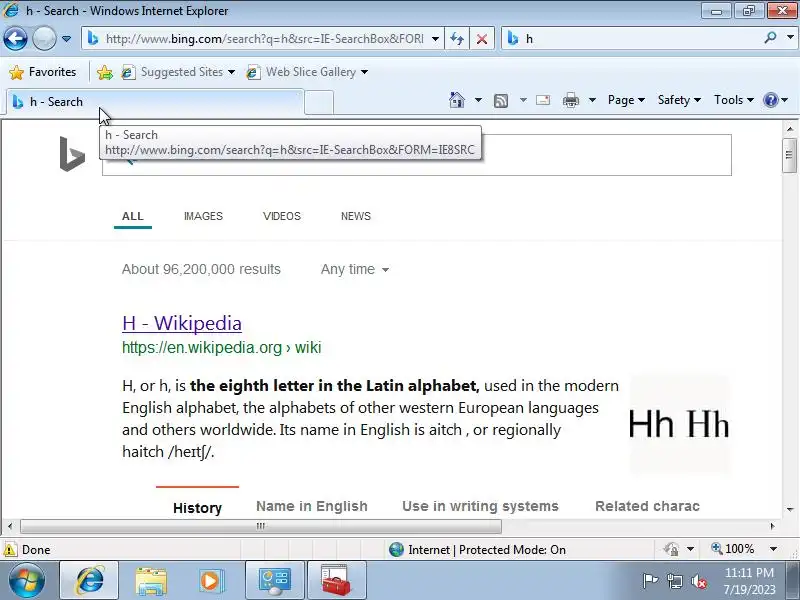Viewport: 800px width, 600px height.
Task: Click the Windows Start orb
Action: click(27, 581)
